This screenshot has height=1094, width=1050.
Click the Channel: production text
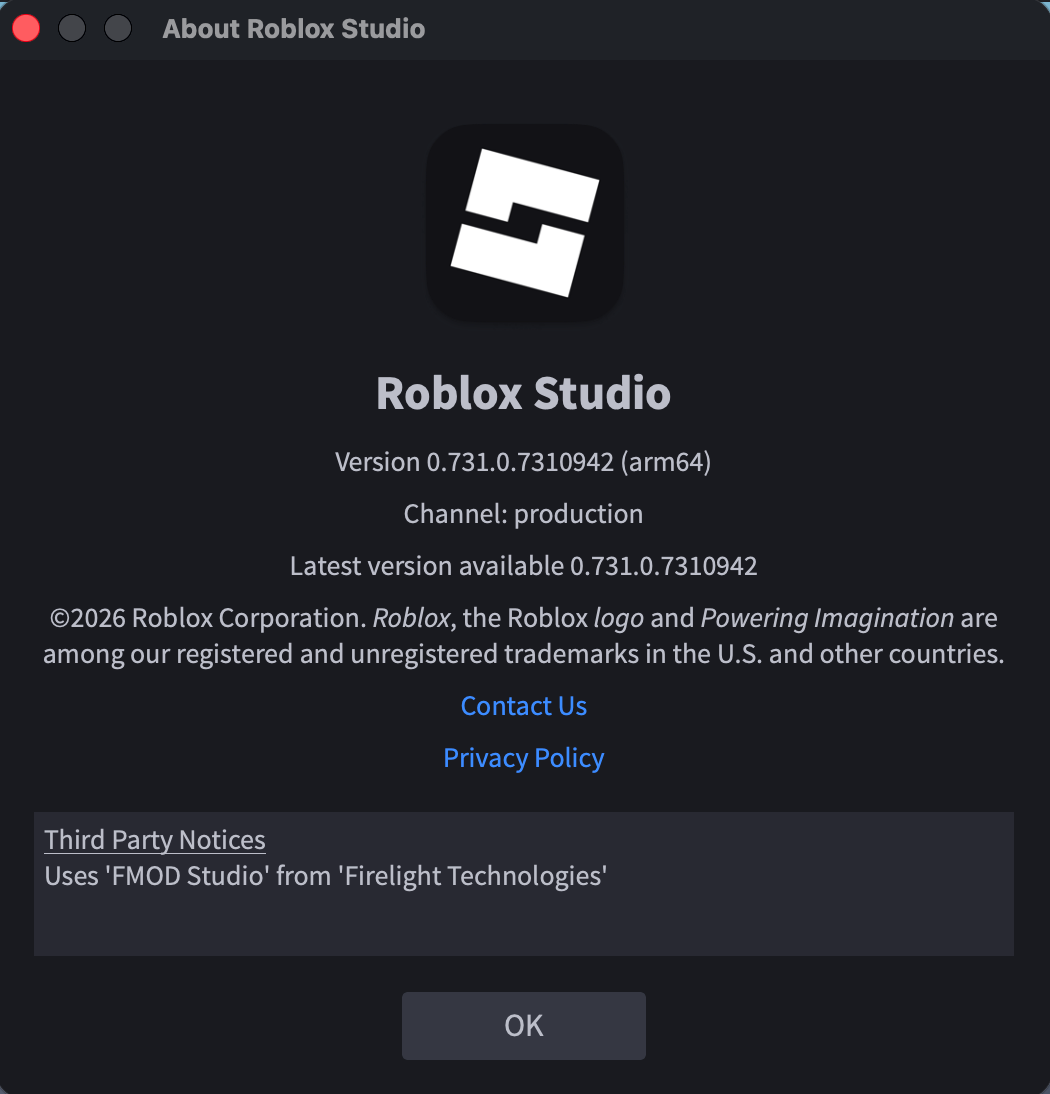[x=523, y=514]
